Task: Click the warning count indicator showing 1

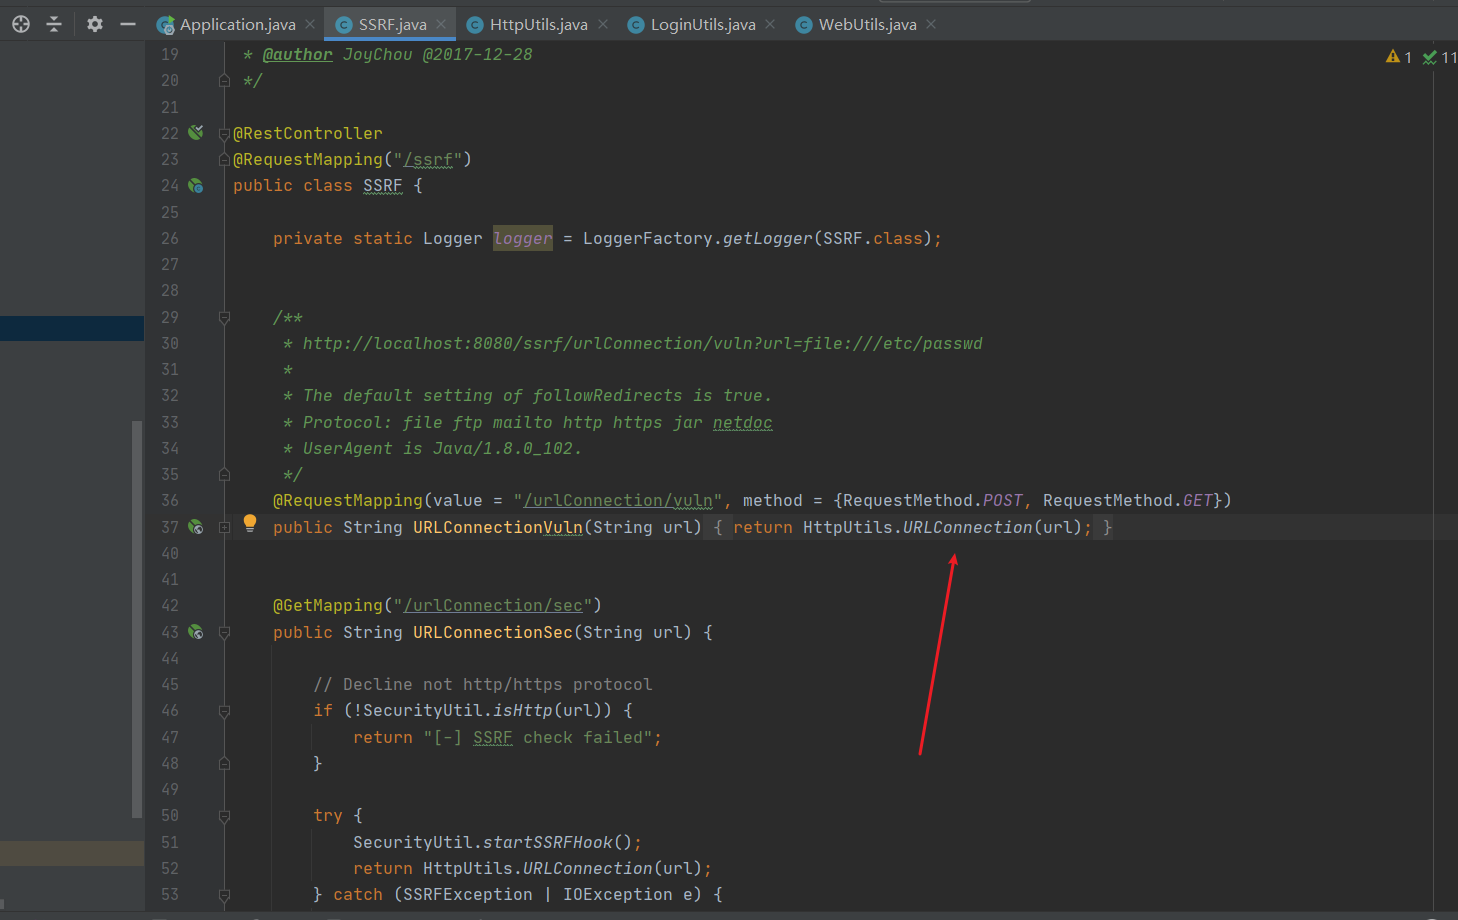Action: point(1399,57)
